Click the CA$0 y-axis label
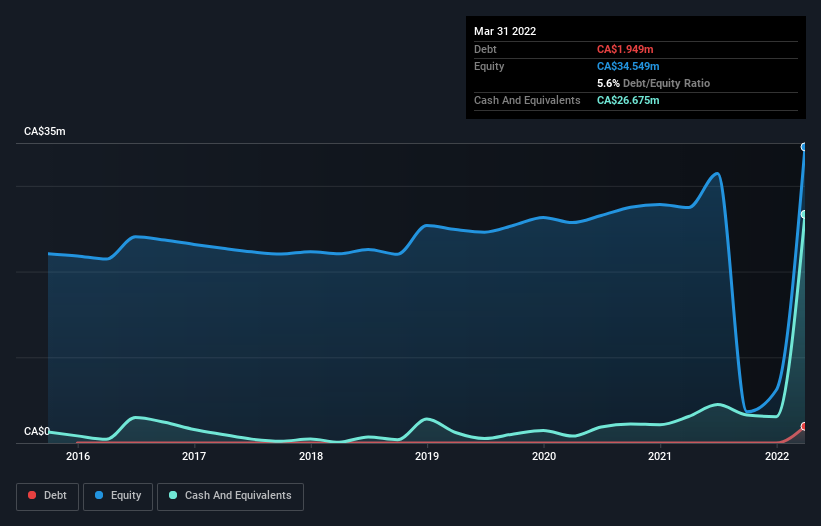821x526 pixels. tap(37, 431)
